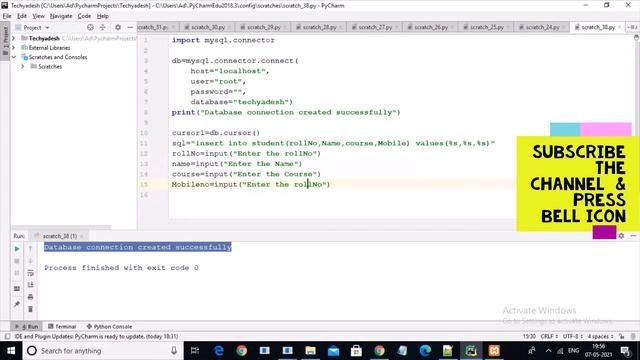Screen dimensions: 640x360
Task: Expand External Libraries node
Action: click(14, 48)
